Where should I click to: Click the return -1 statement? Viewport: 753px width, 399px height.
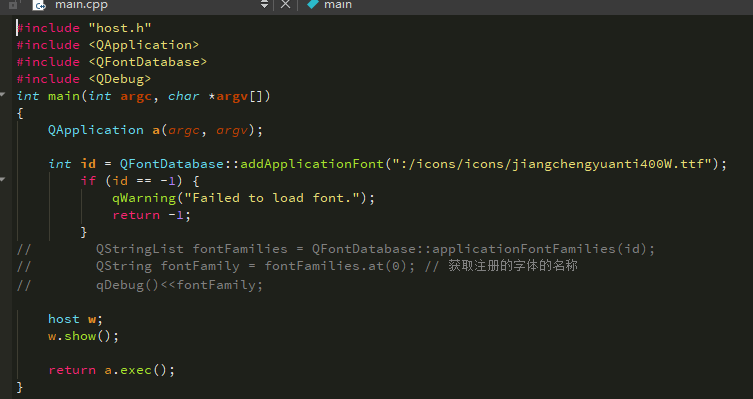pos(151,215)
